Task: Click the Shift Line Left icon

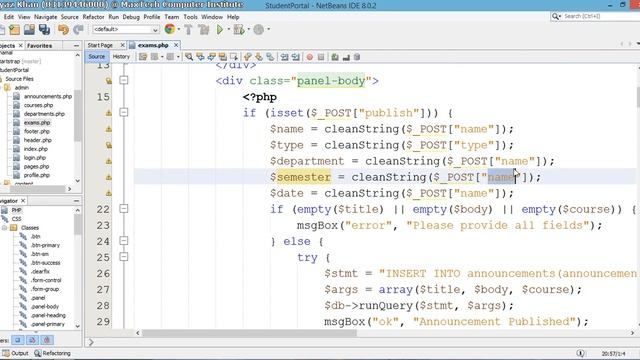Action: pos(284,57)
